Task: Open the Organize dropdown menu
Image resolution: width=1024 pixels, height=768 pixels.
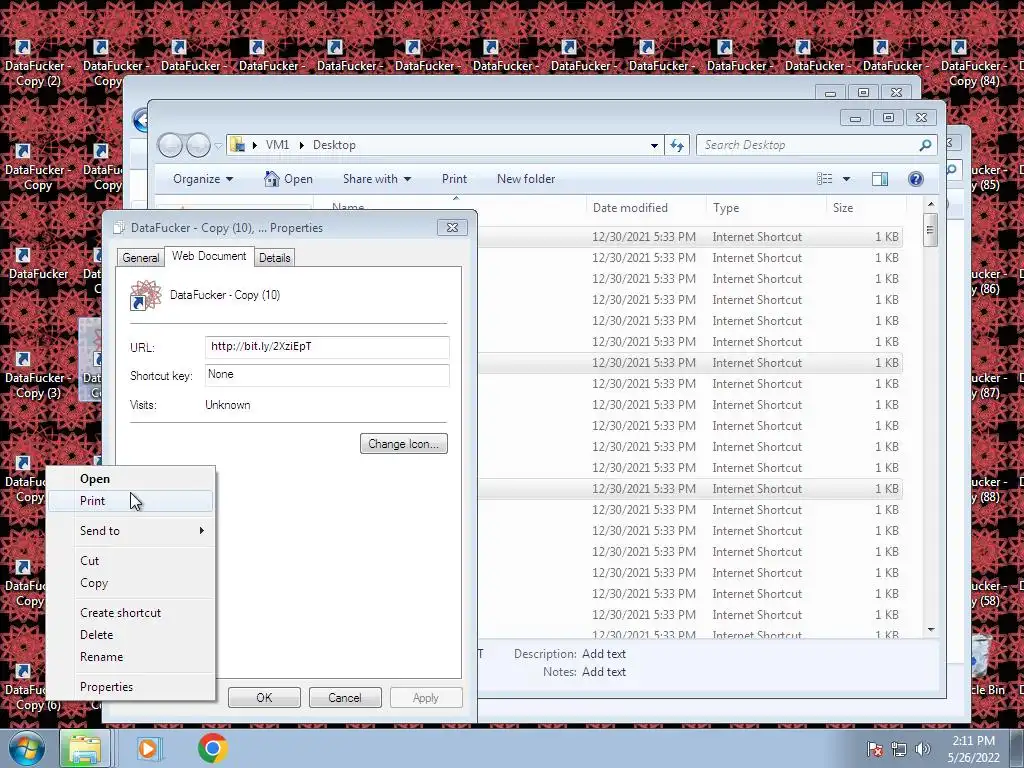Action: [202, 179]
